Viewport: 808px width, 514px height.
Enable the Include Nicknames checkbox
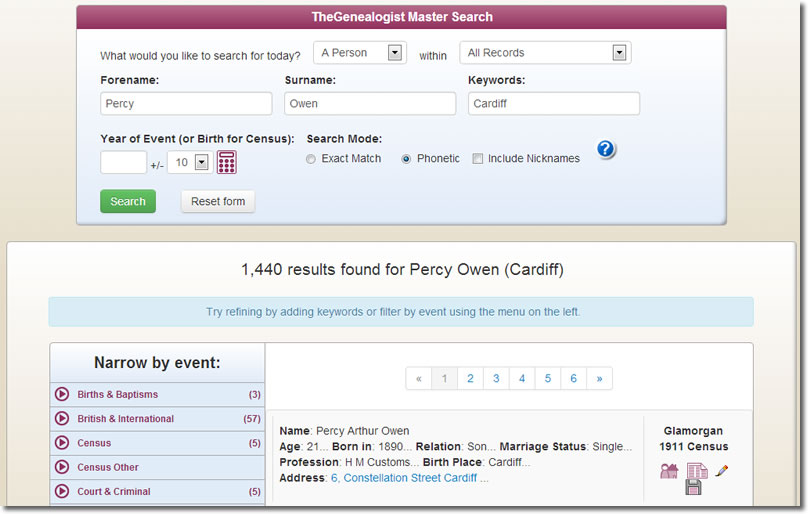pos(478,159)
